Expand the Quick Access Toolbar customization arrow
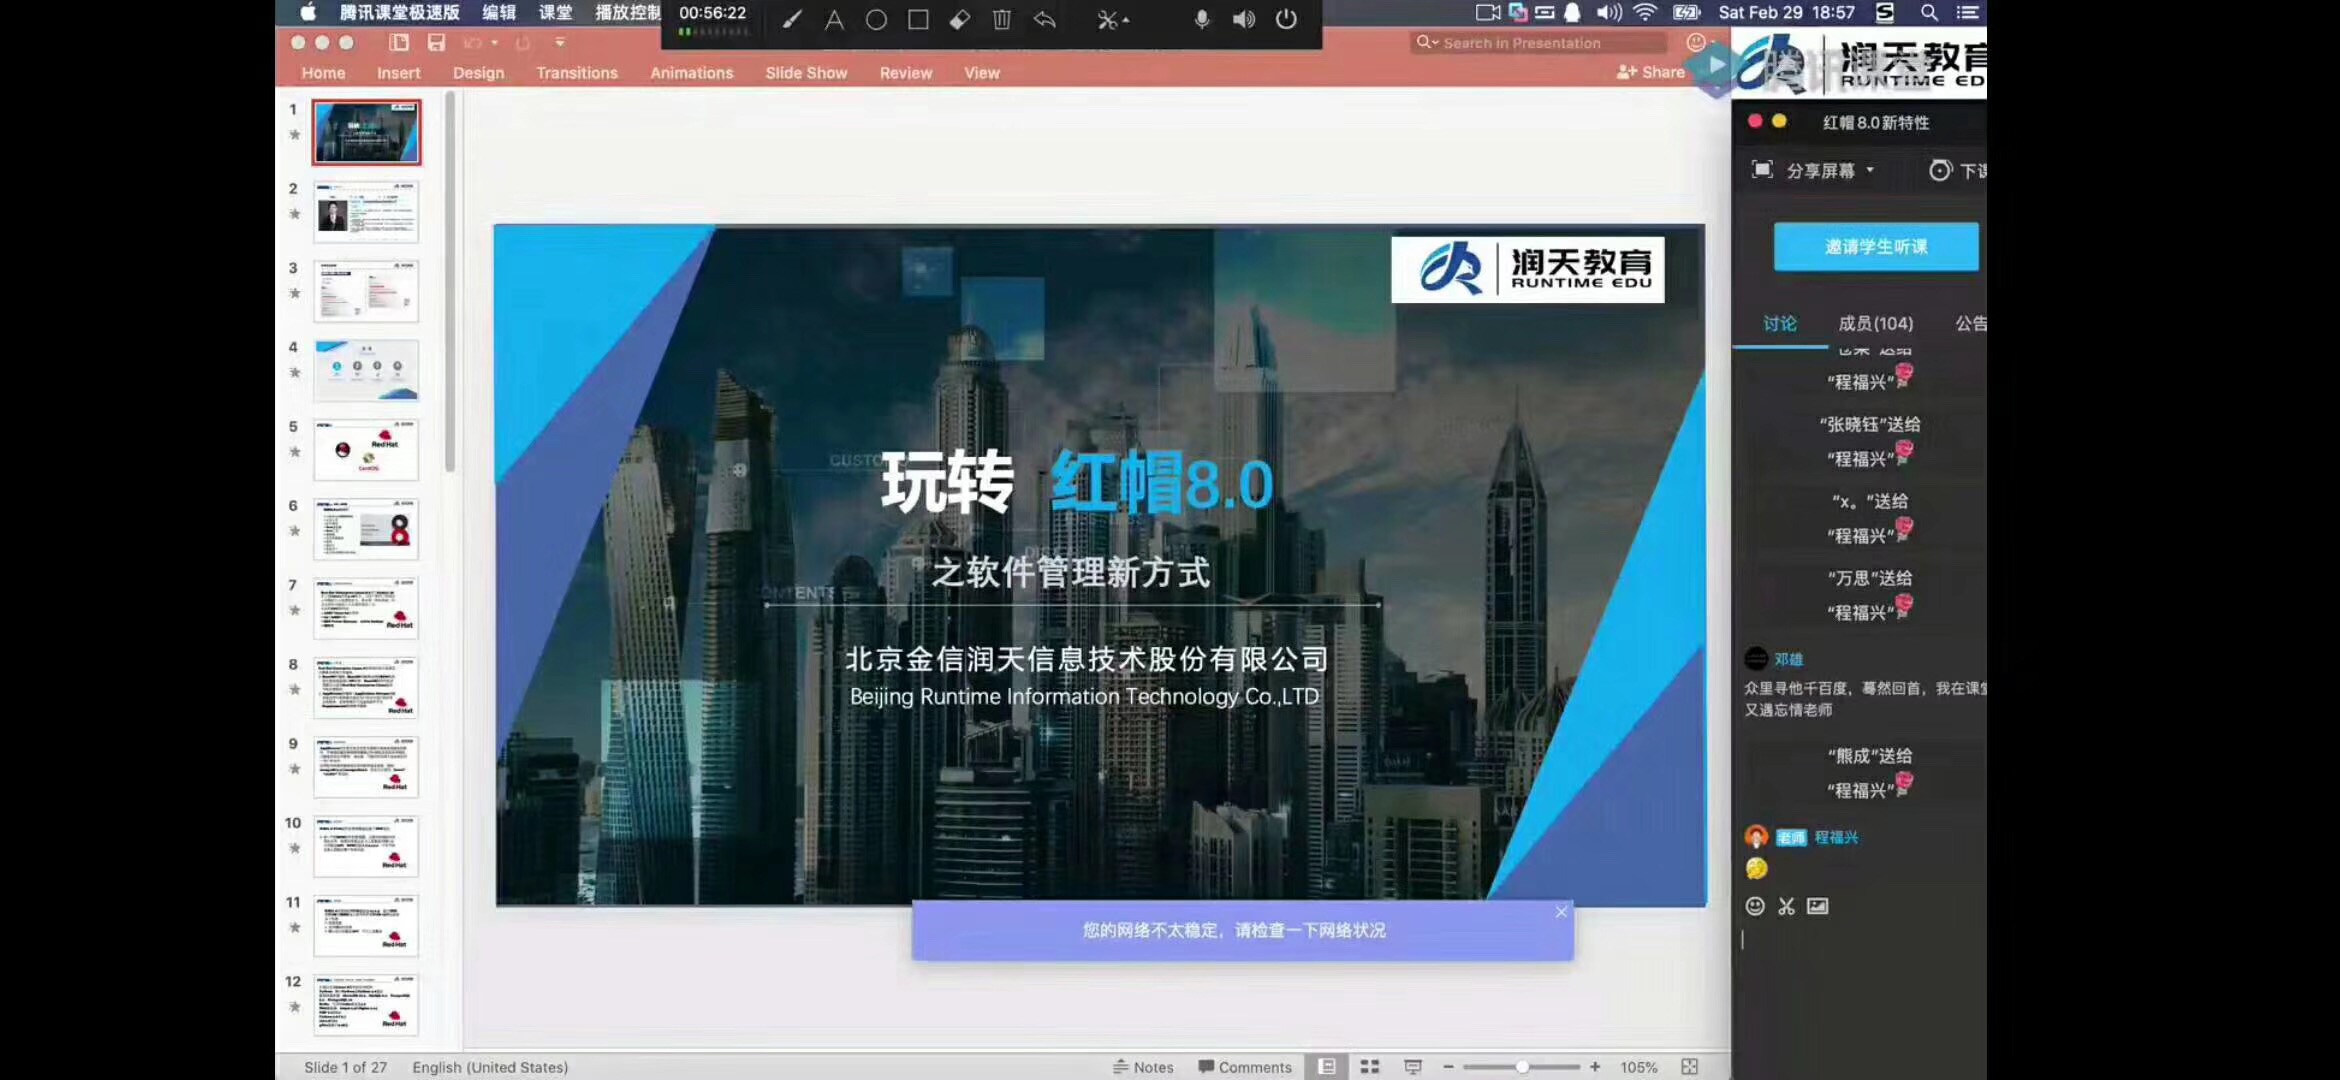This screenshot has width=2340, height=1080. tap(560, 42)
